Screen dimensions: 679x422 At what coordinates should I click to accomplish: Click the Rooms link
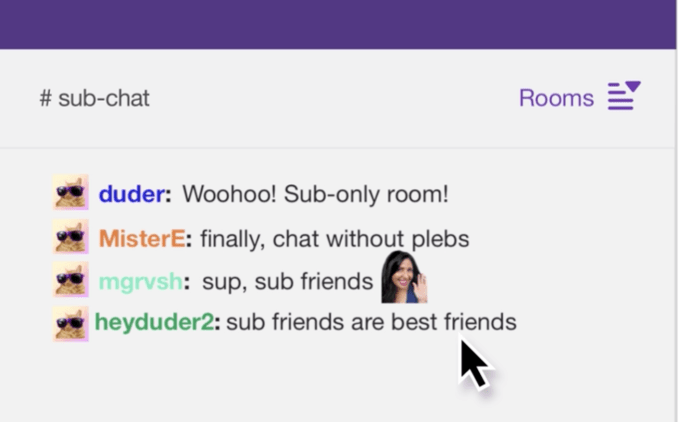[556, 98]
